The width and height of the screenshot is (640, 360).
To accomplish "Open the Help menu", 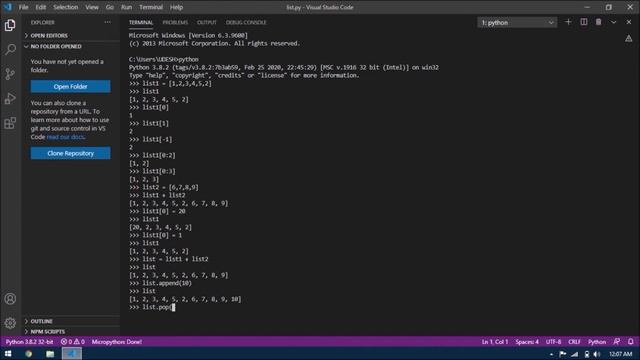I will (x=176, y=7).
